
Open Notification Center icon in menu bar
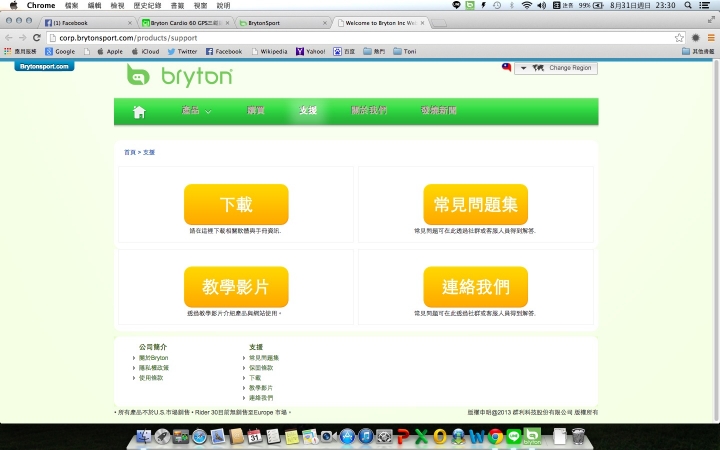(x=704, y=6)
